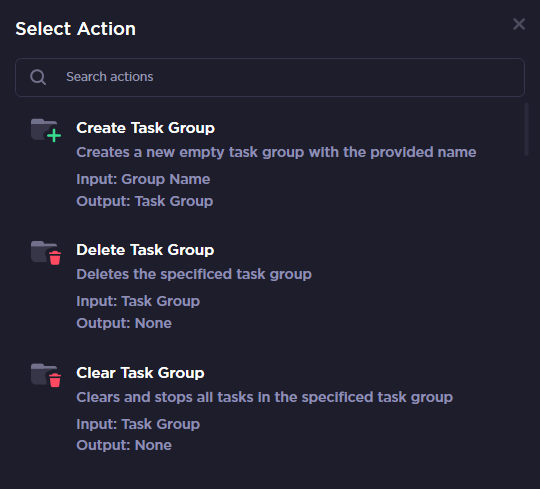Viewport: 540px width, 489px height.
Task: Click 'Output: None' under Delete Task Group
Action: pyautogui.click(x=124, y=323)
